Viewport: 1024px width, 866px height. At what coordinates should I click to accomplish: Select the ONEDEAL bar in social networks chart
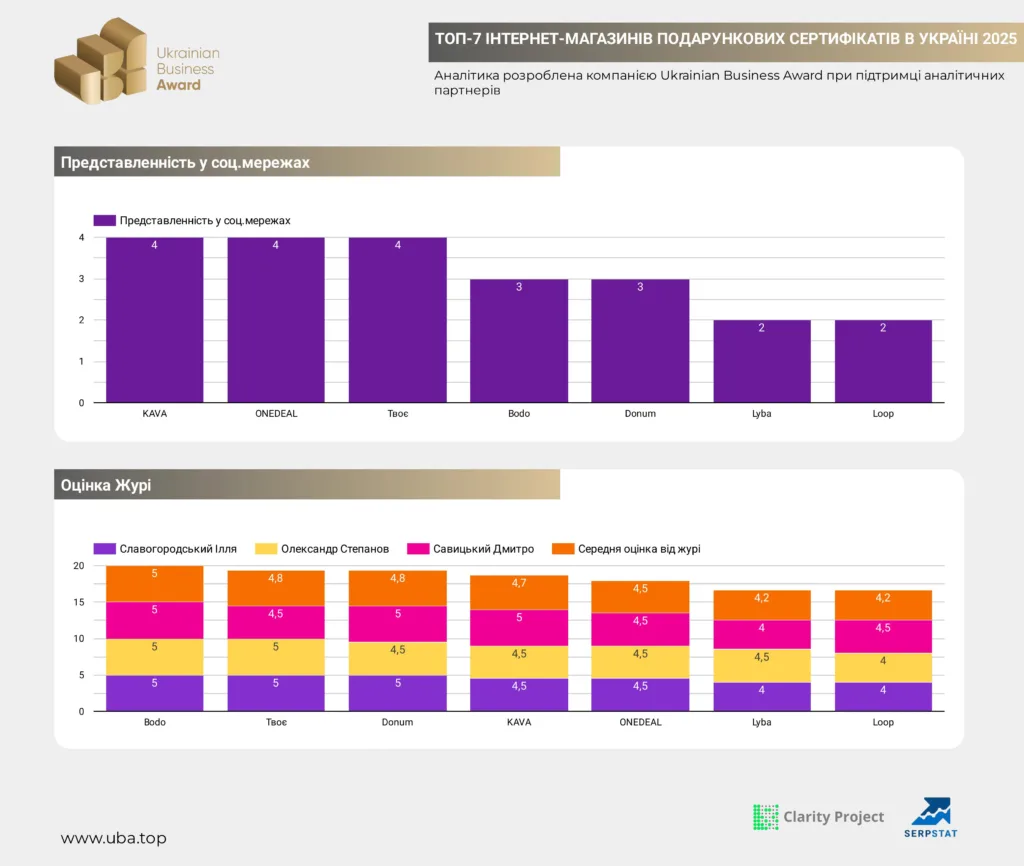pyautogui.click(x=276, y=320)
